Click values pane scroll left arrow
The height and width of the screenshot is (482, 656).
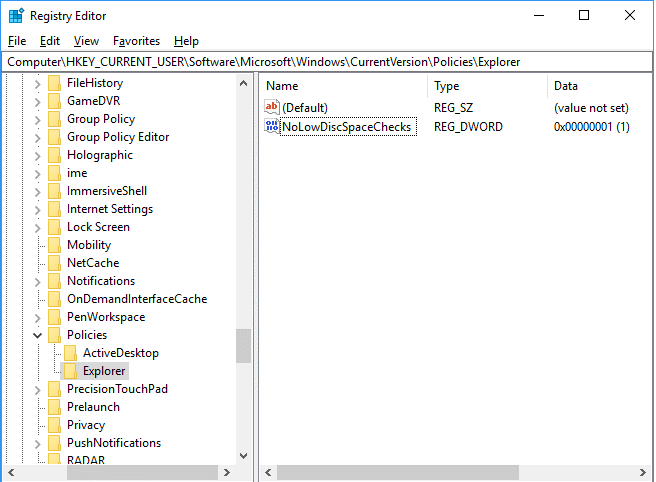click(x=268, y=472)
